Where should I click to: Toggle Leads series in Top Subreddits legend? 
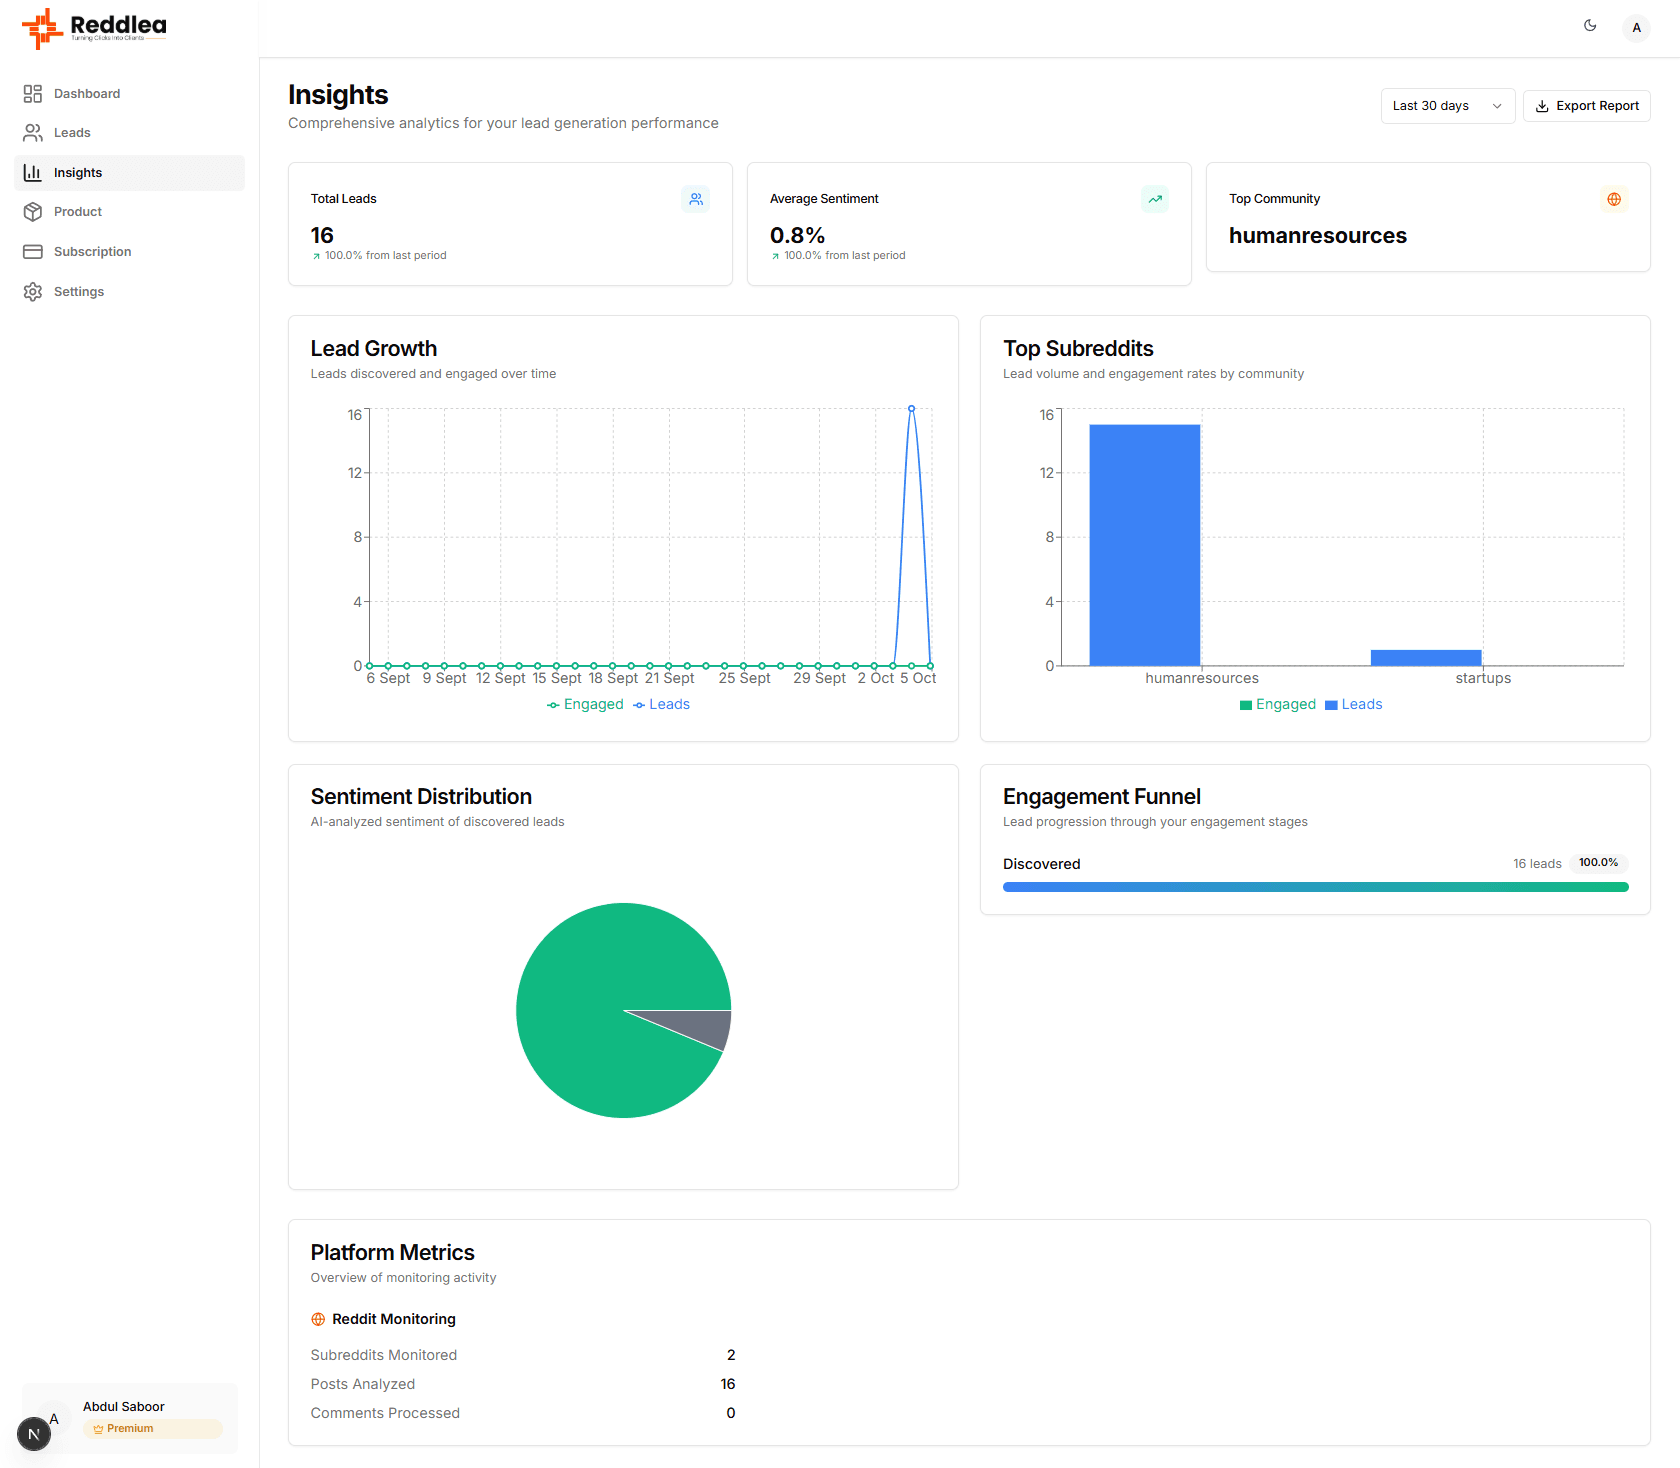(x=1354, y=705)
